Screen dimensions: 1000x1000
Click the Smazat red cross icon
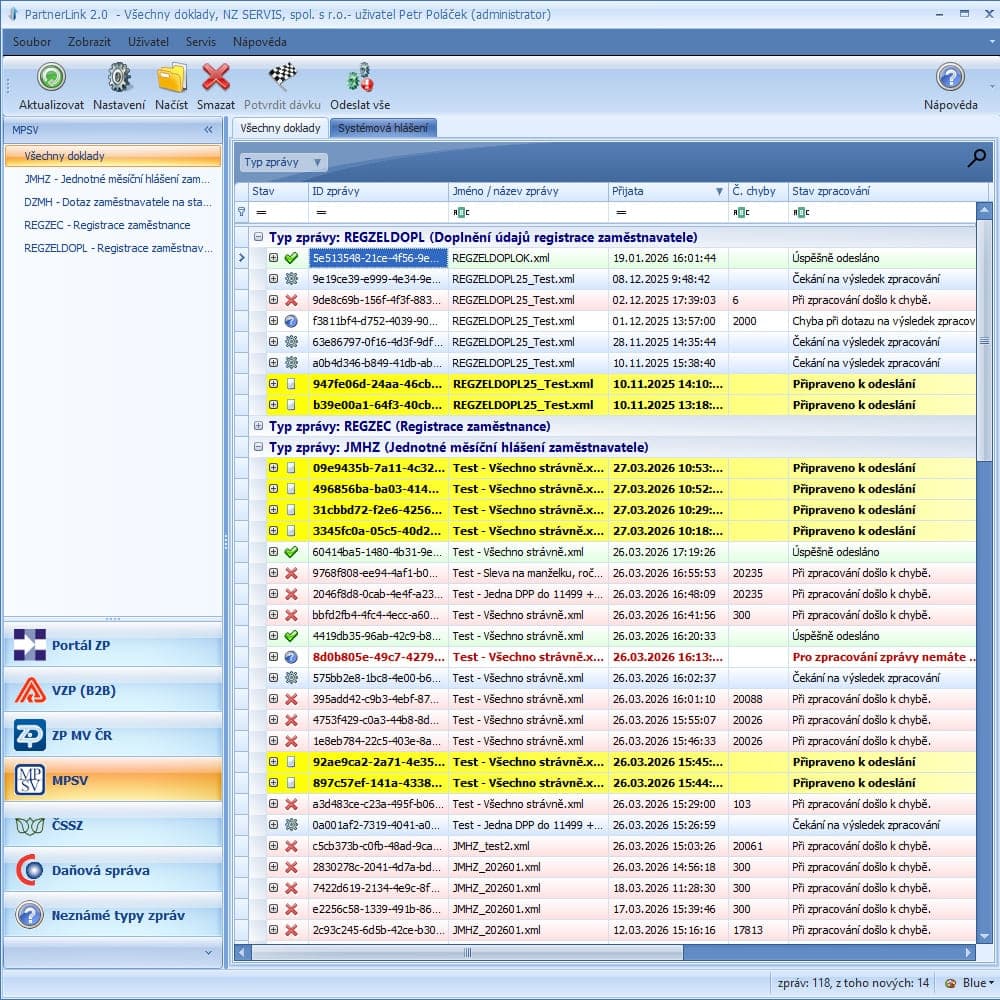pos(216,78)
